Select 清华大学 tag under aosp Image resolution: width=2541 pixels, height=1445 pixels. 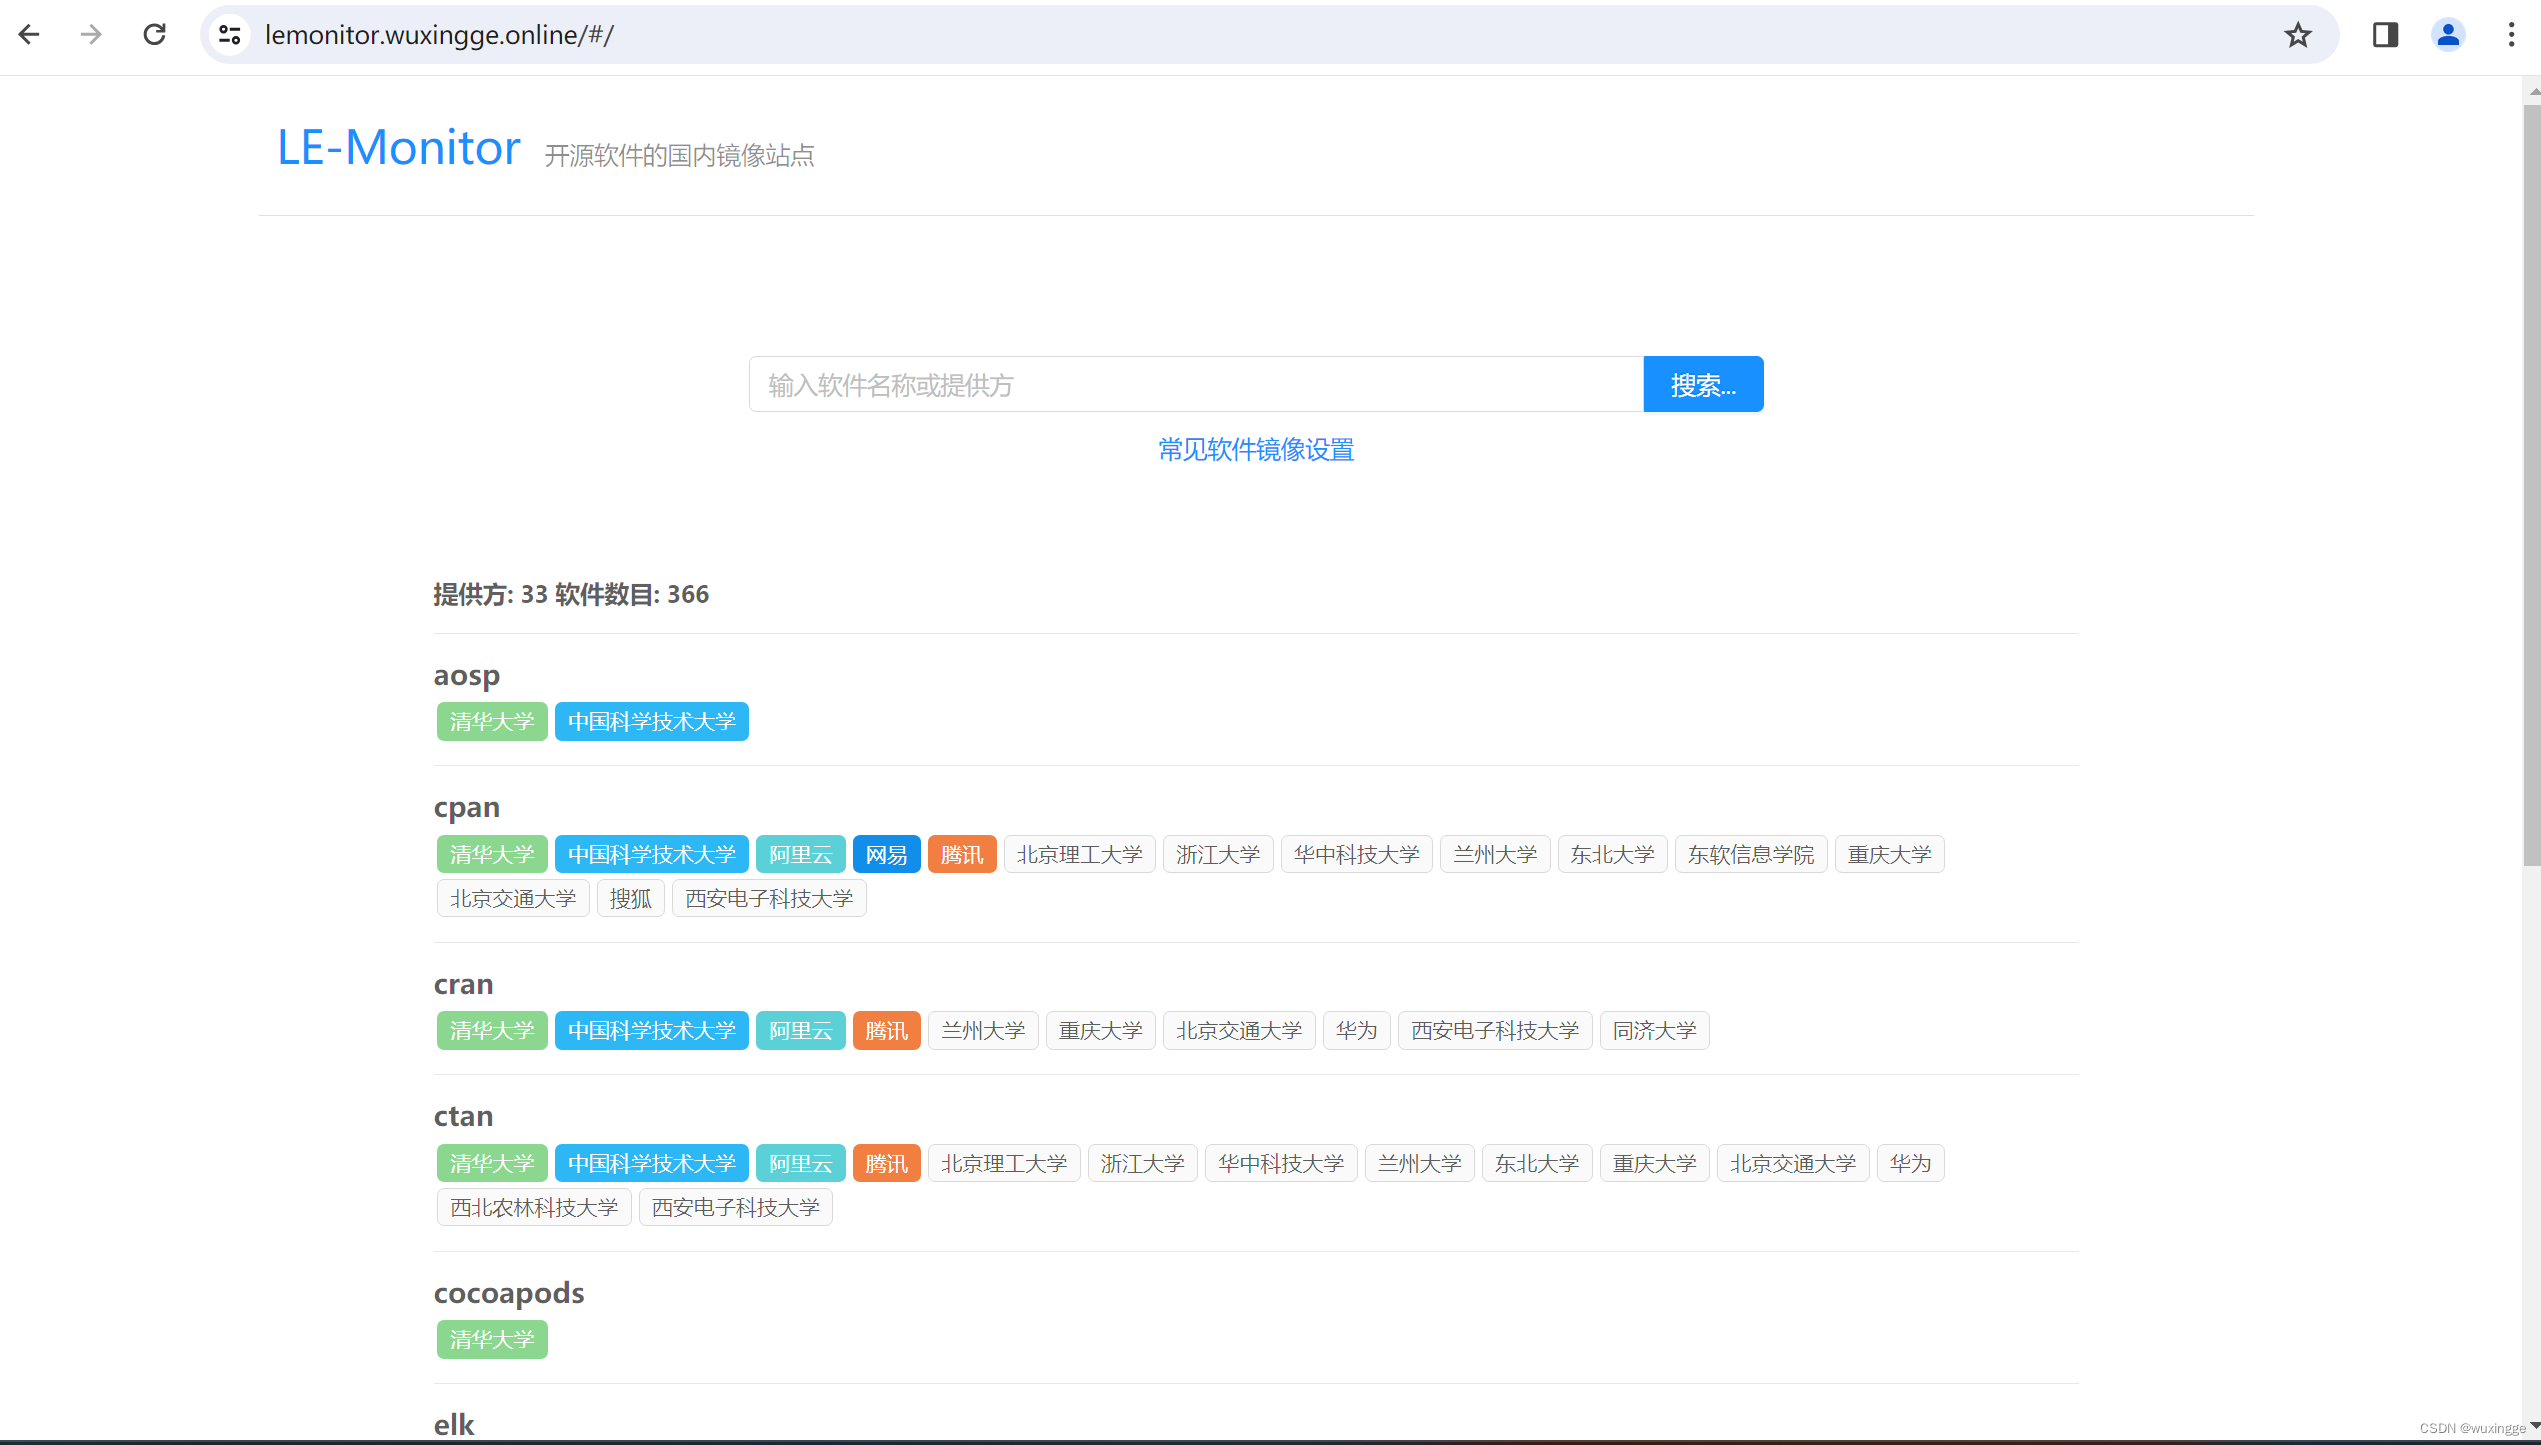(x=492, y=722)
